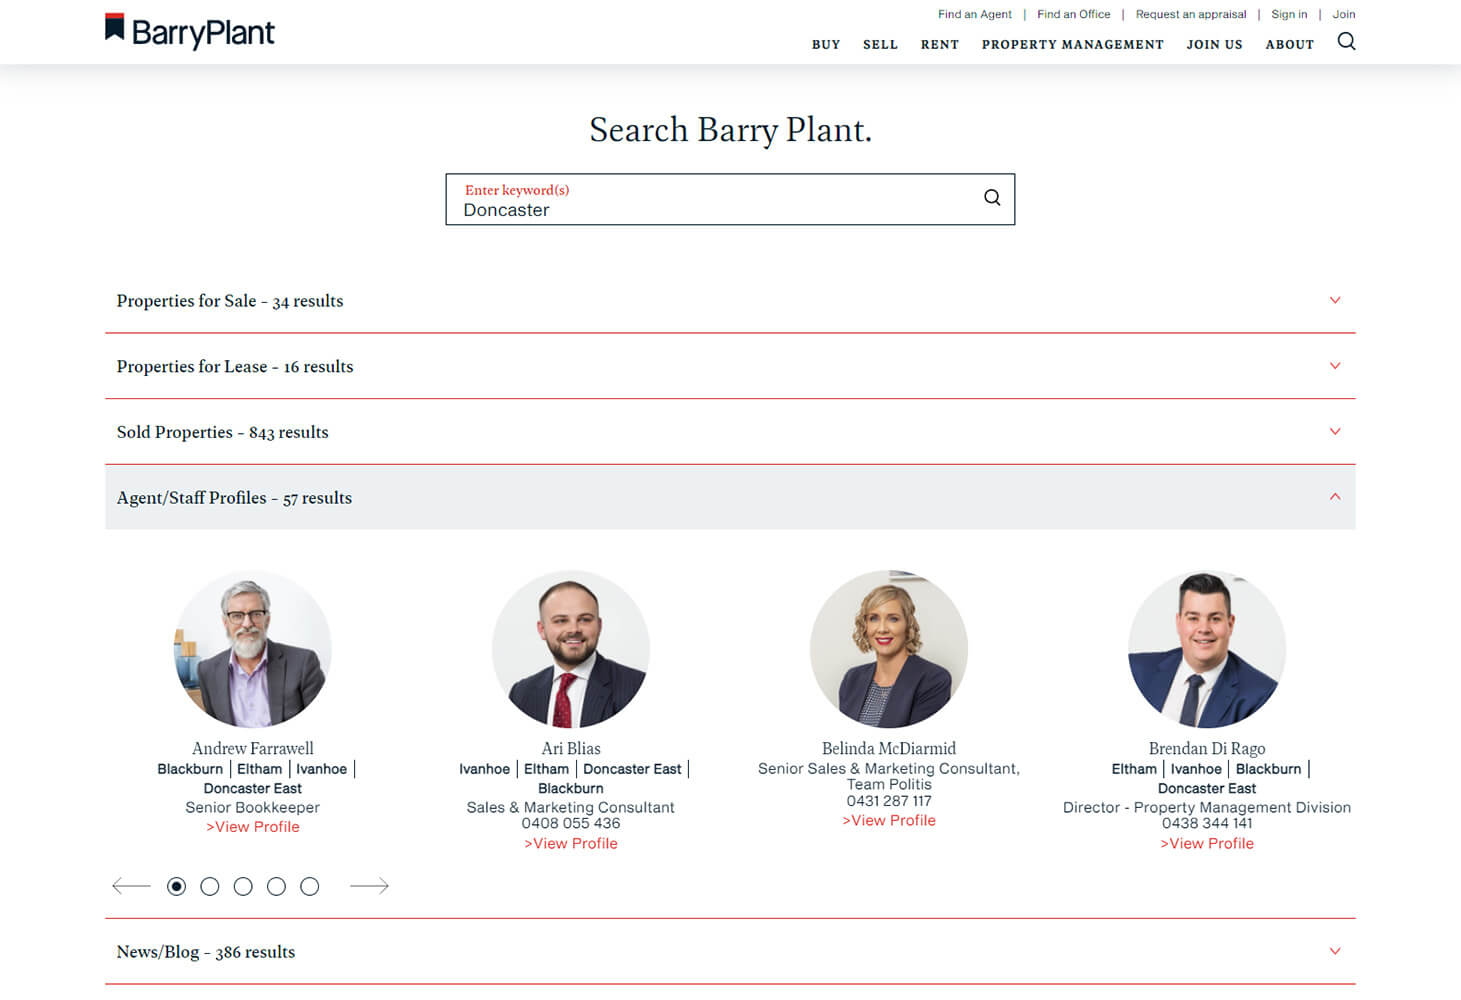Open the ABOUT menu

coord(1290,45)
